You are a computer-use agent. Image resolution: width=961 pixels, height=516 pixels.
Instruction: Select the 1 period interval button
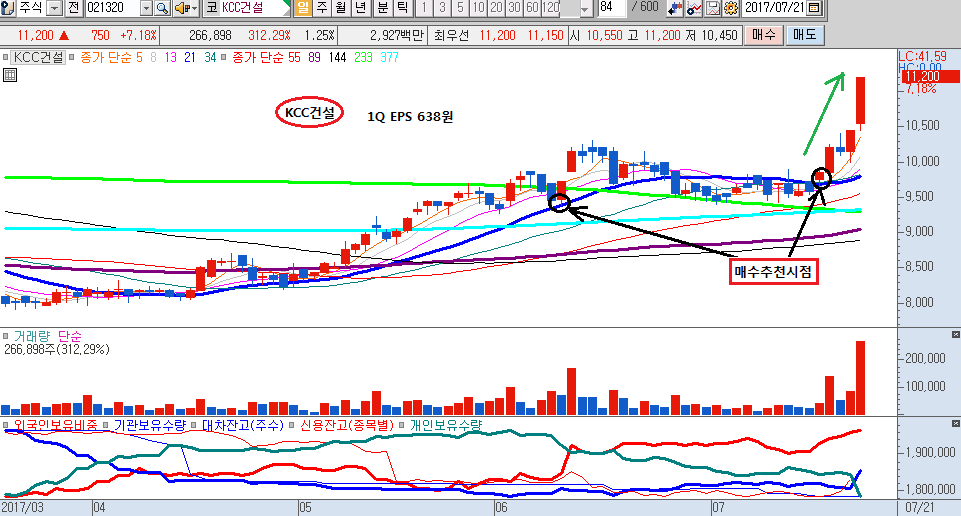424,8
